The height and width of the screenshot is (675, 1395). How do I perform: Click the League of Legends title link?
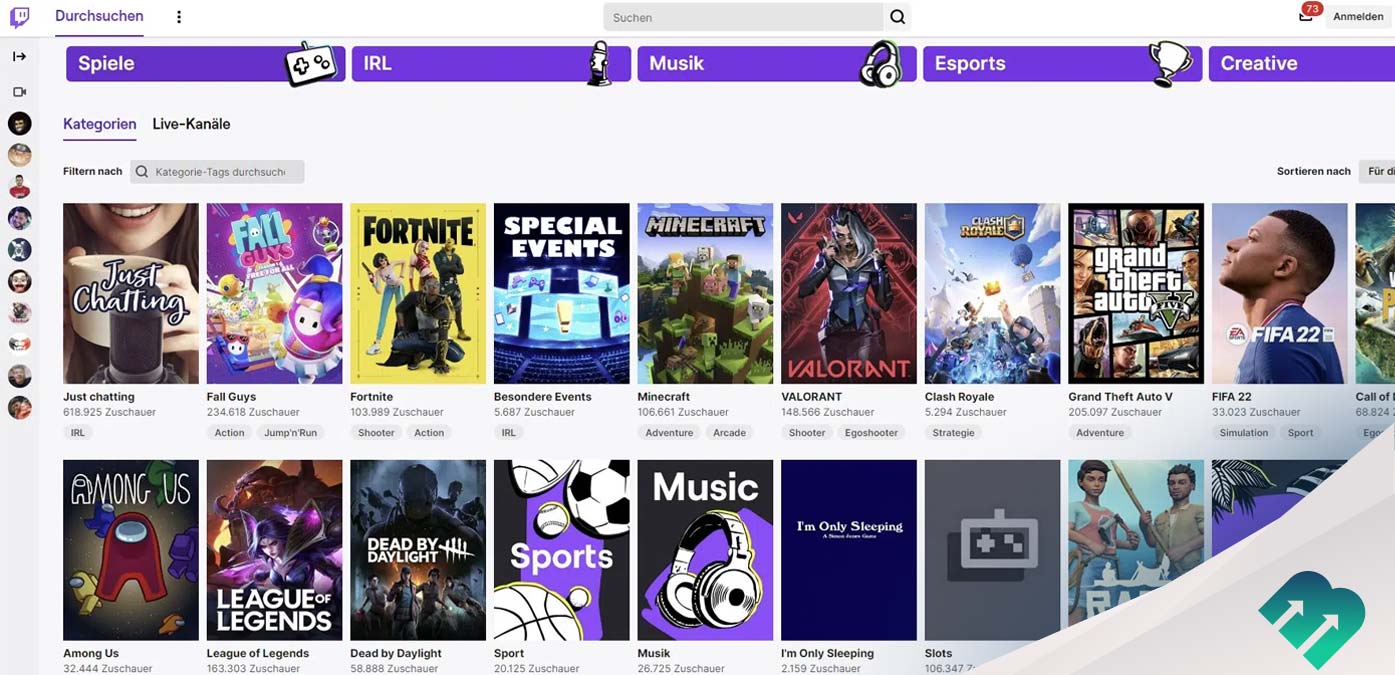258,654
